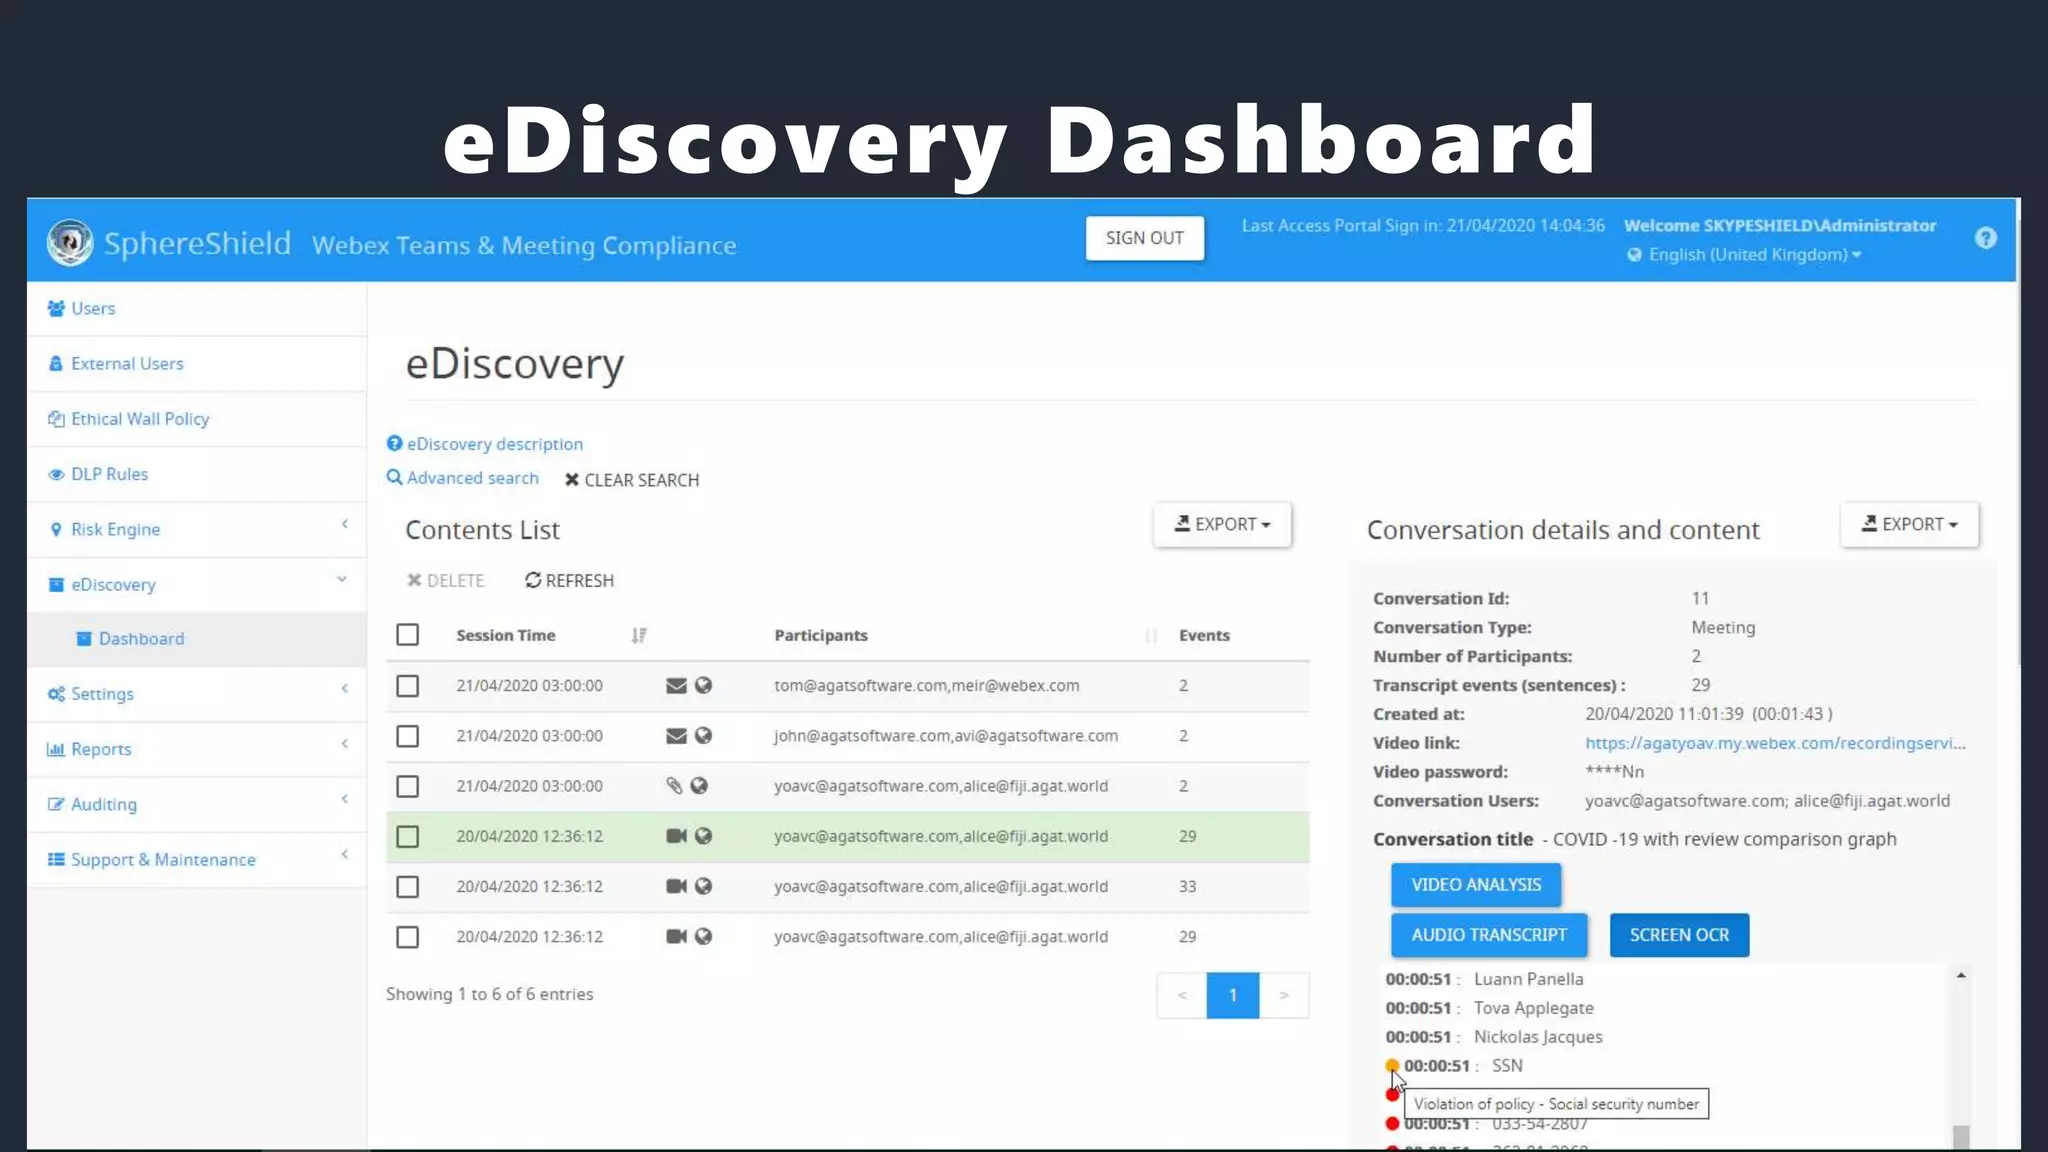Open the Contents List EXPORT dropdown
This screenshot has height=1152, width=2048.
tap(1222, 524)
